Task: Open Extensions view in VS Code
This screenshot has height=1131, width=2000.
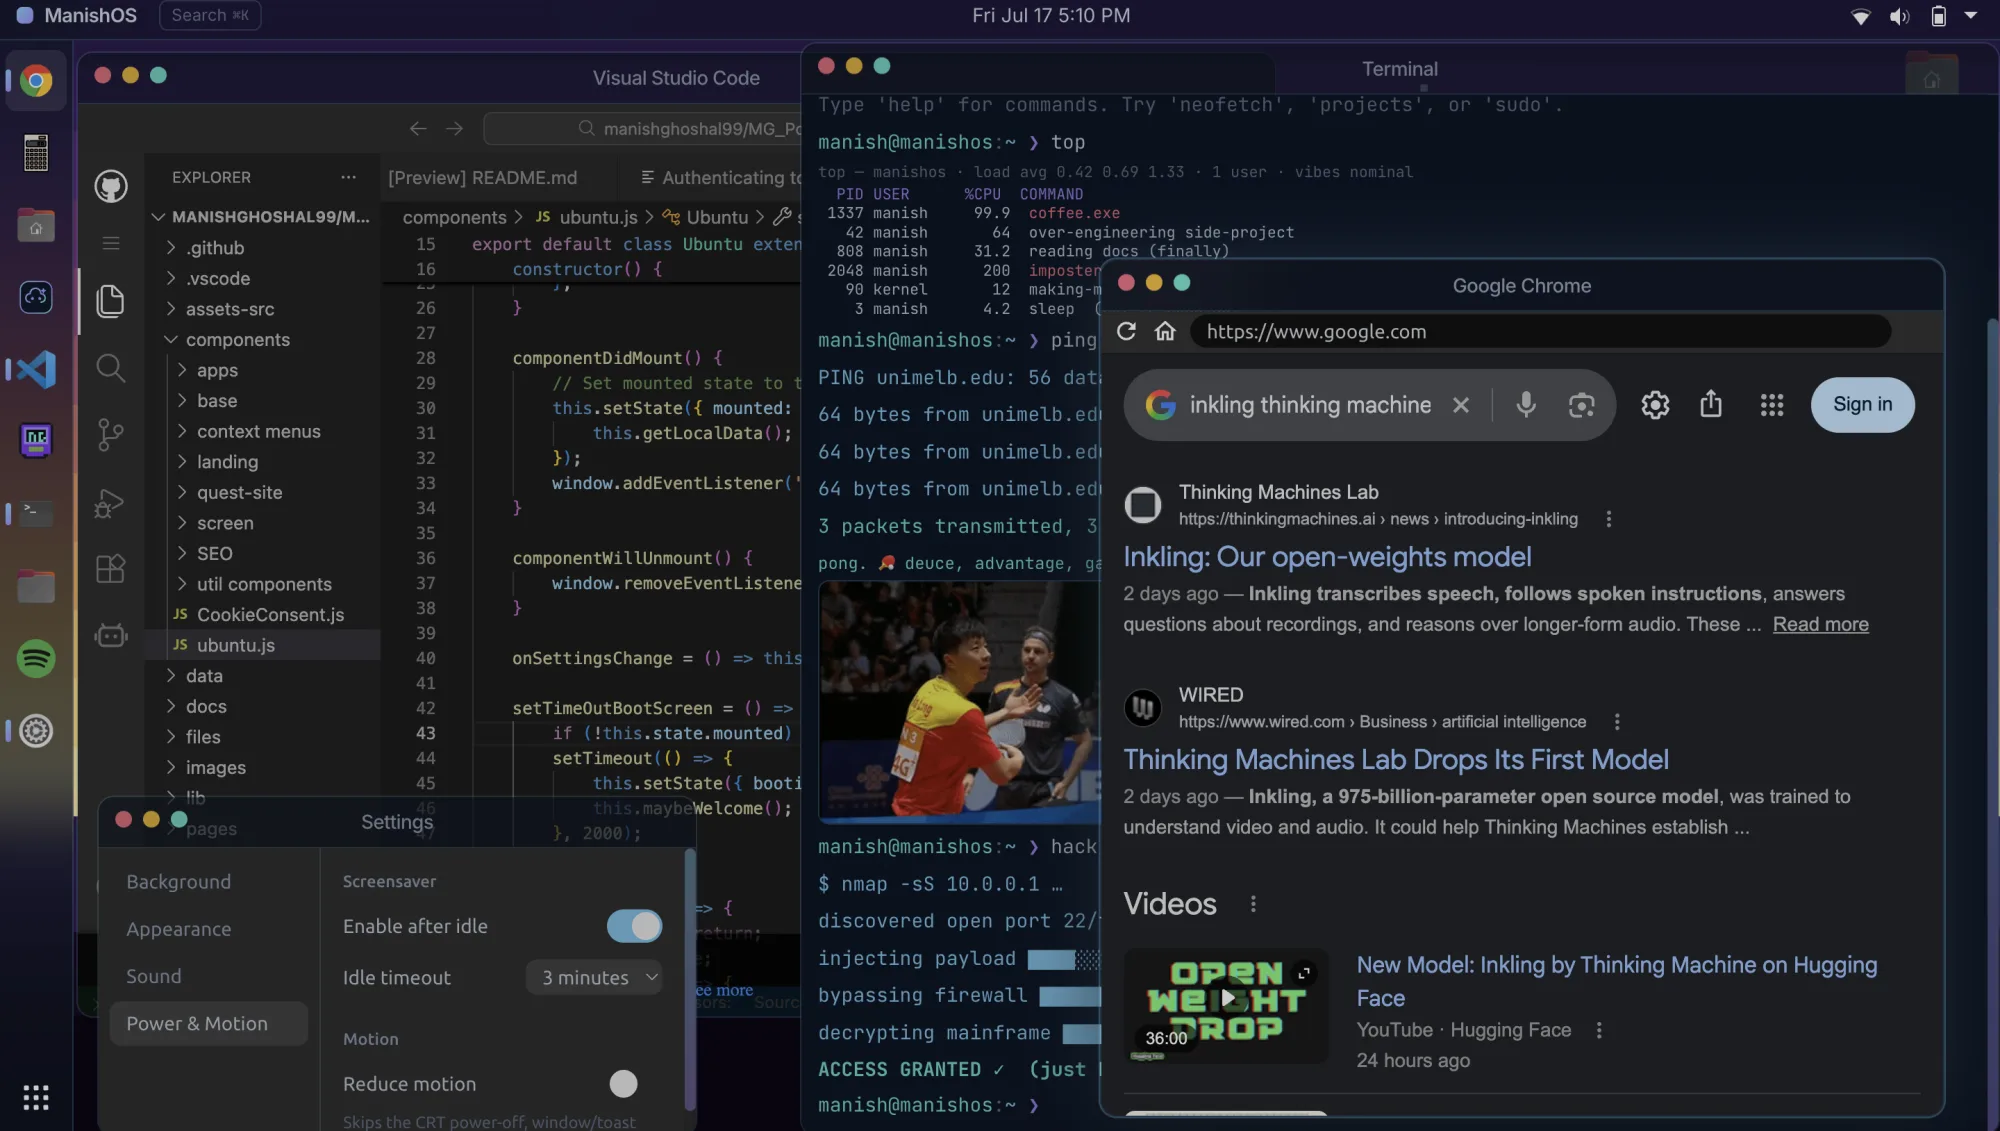Action: 110,568
